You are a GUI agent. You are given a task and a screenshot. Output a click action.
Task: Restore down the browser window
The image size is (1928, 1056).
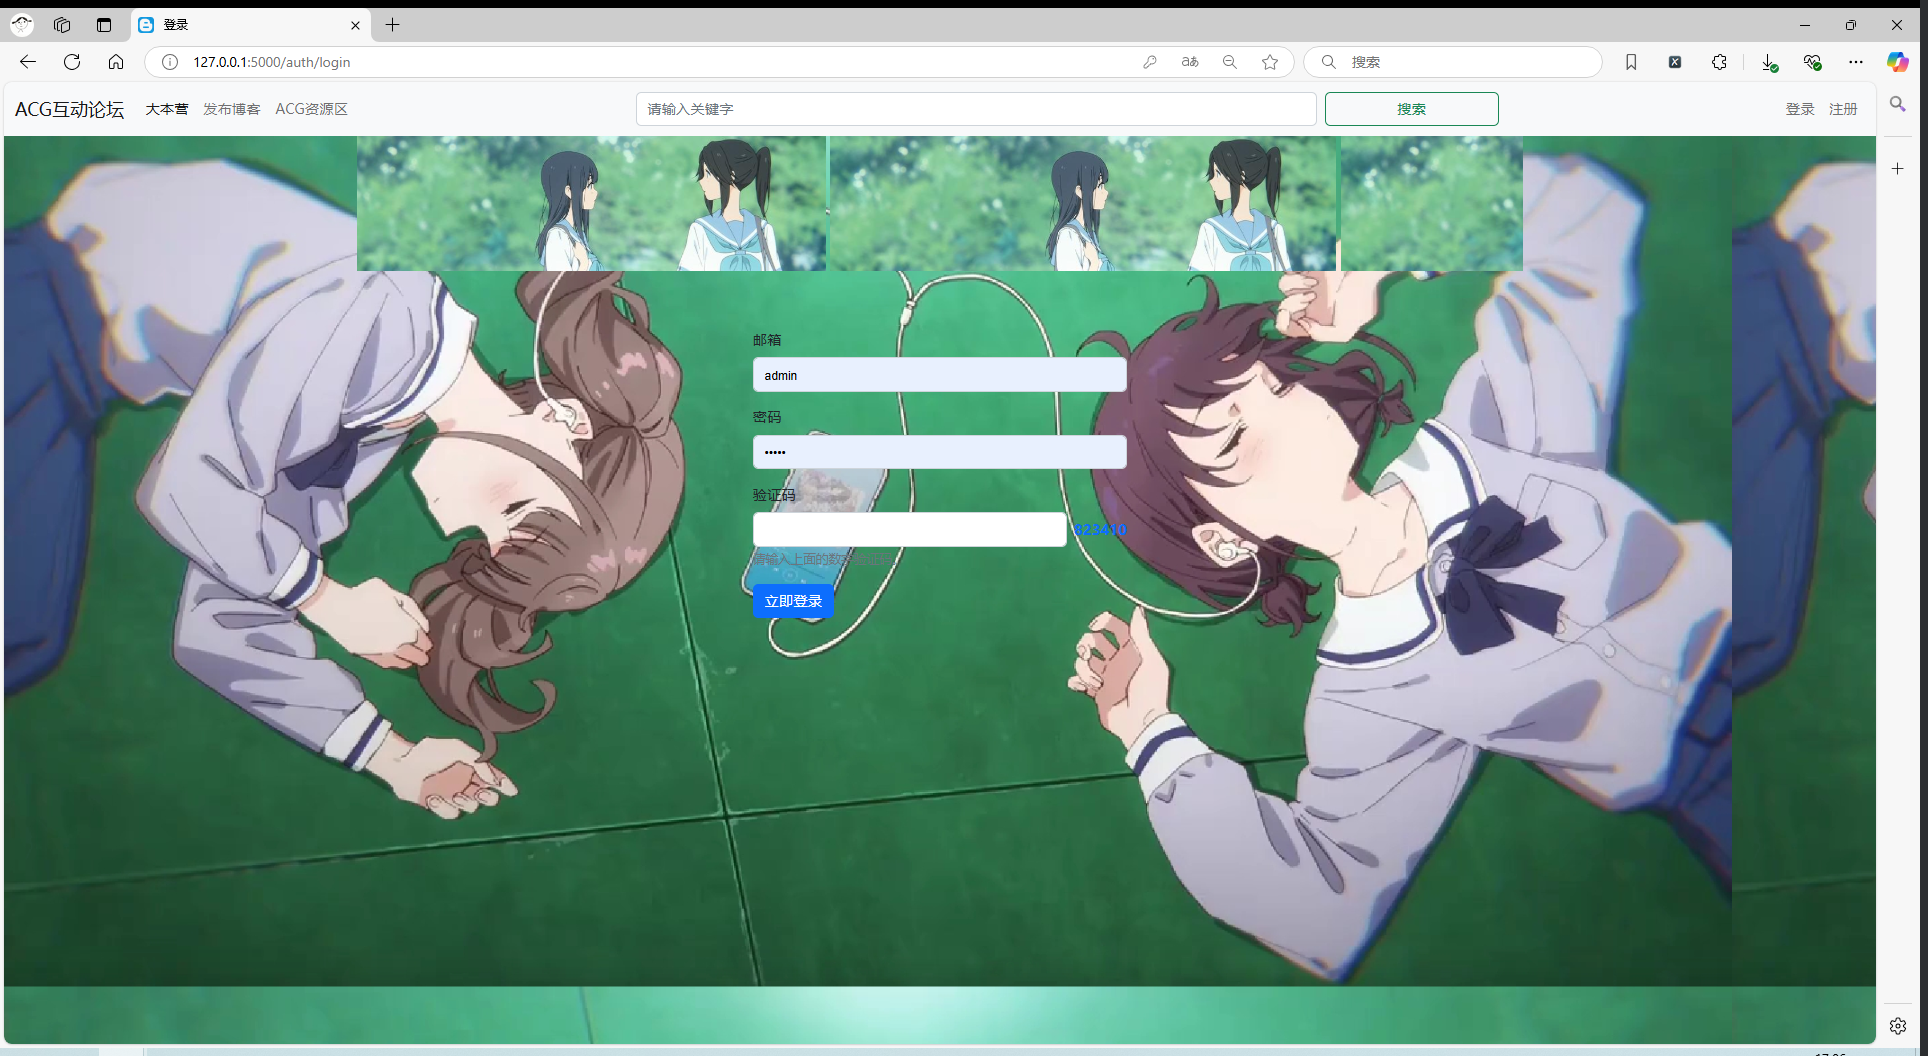click(x=1851, y=25)
